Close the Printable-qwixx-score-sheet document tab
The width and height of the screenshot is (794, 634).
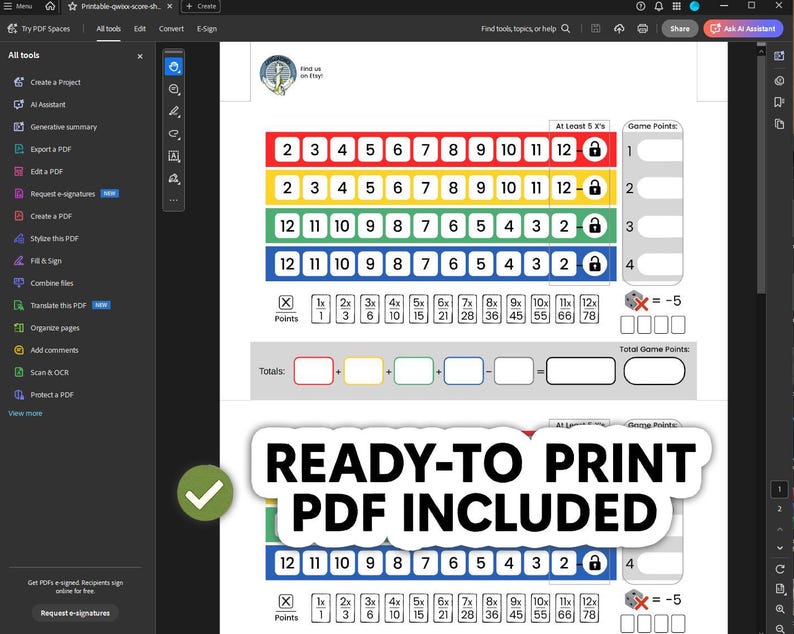pyautogui.click(x=170, y=6)
